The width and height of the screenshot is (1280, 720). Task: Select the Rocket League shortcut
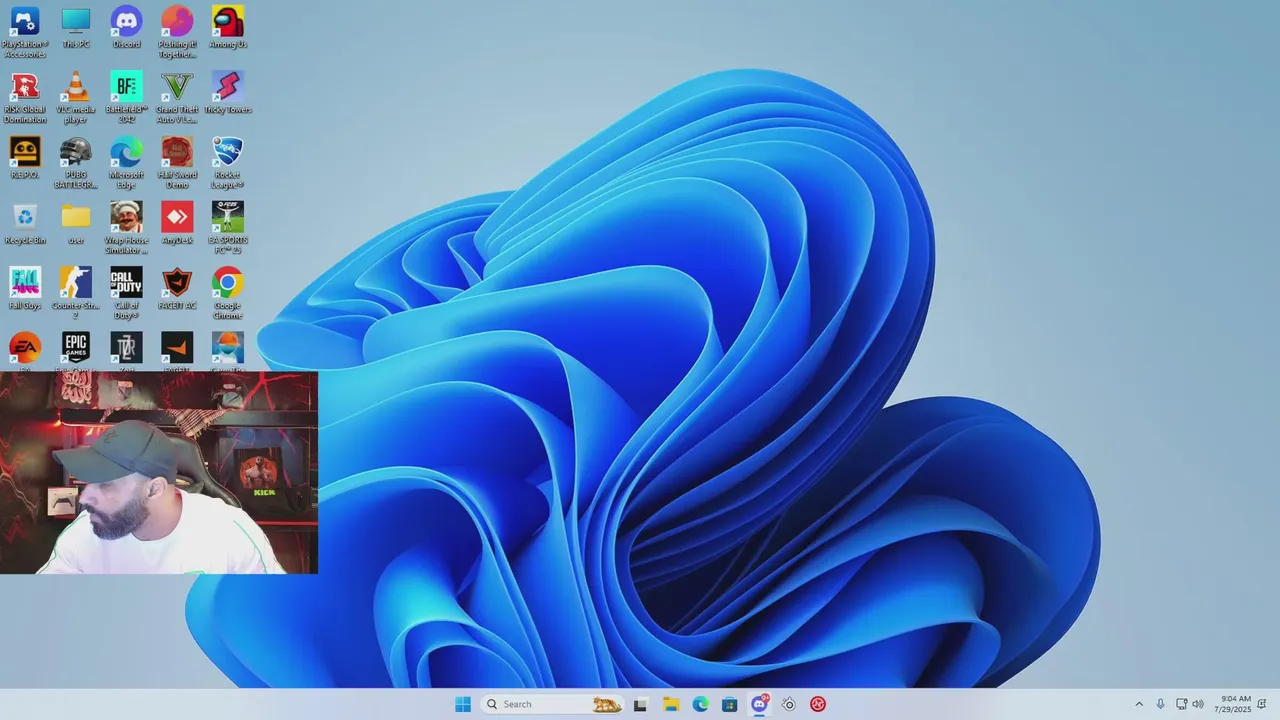pyautogui.click(x=228, y=162)
